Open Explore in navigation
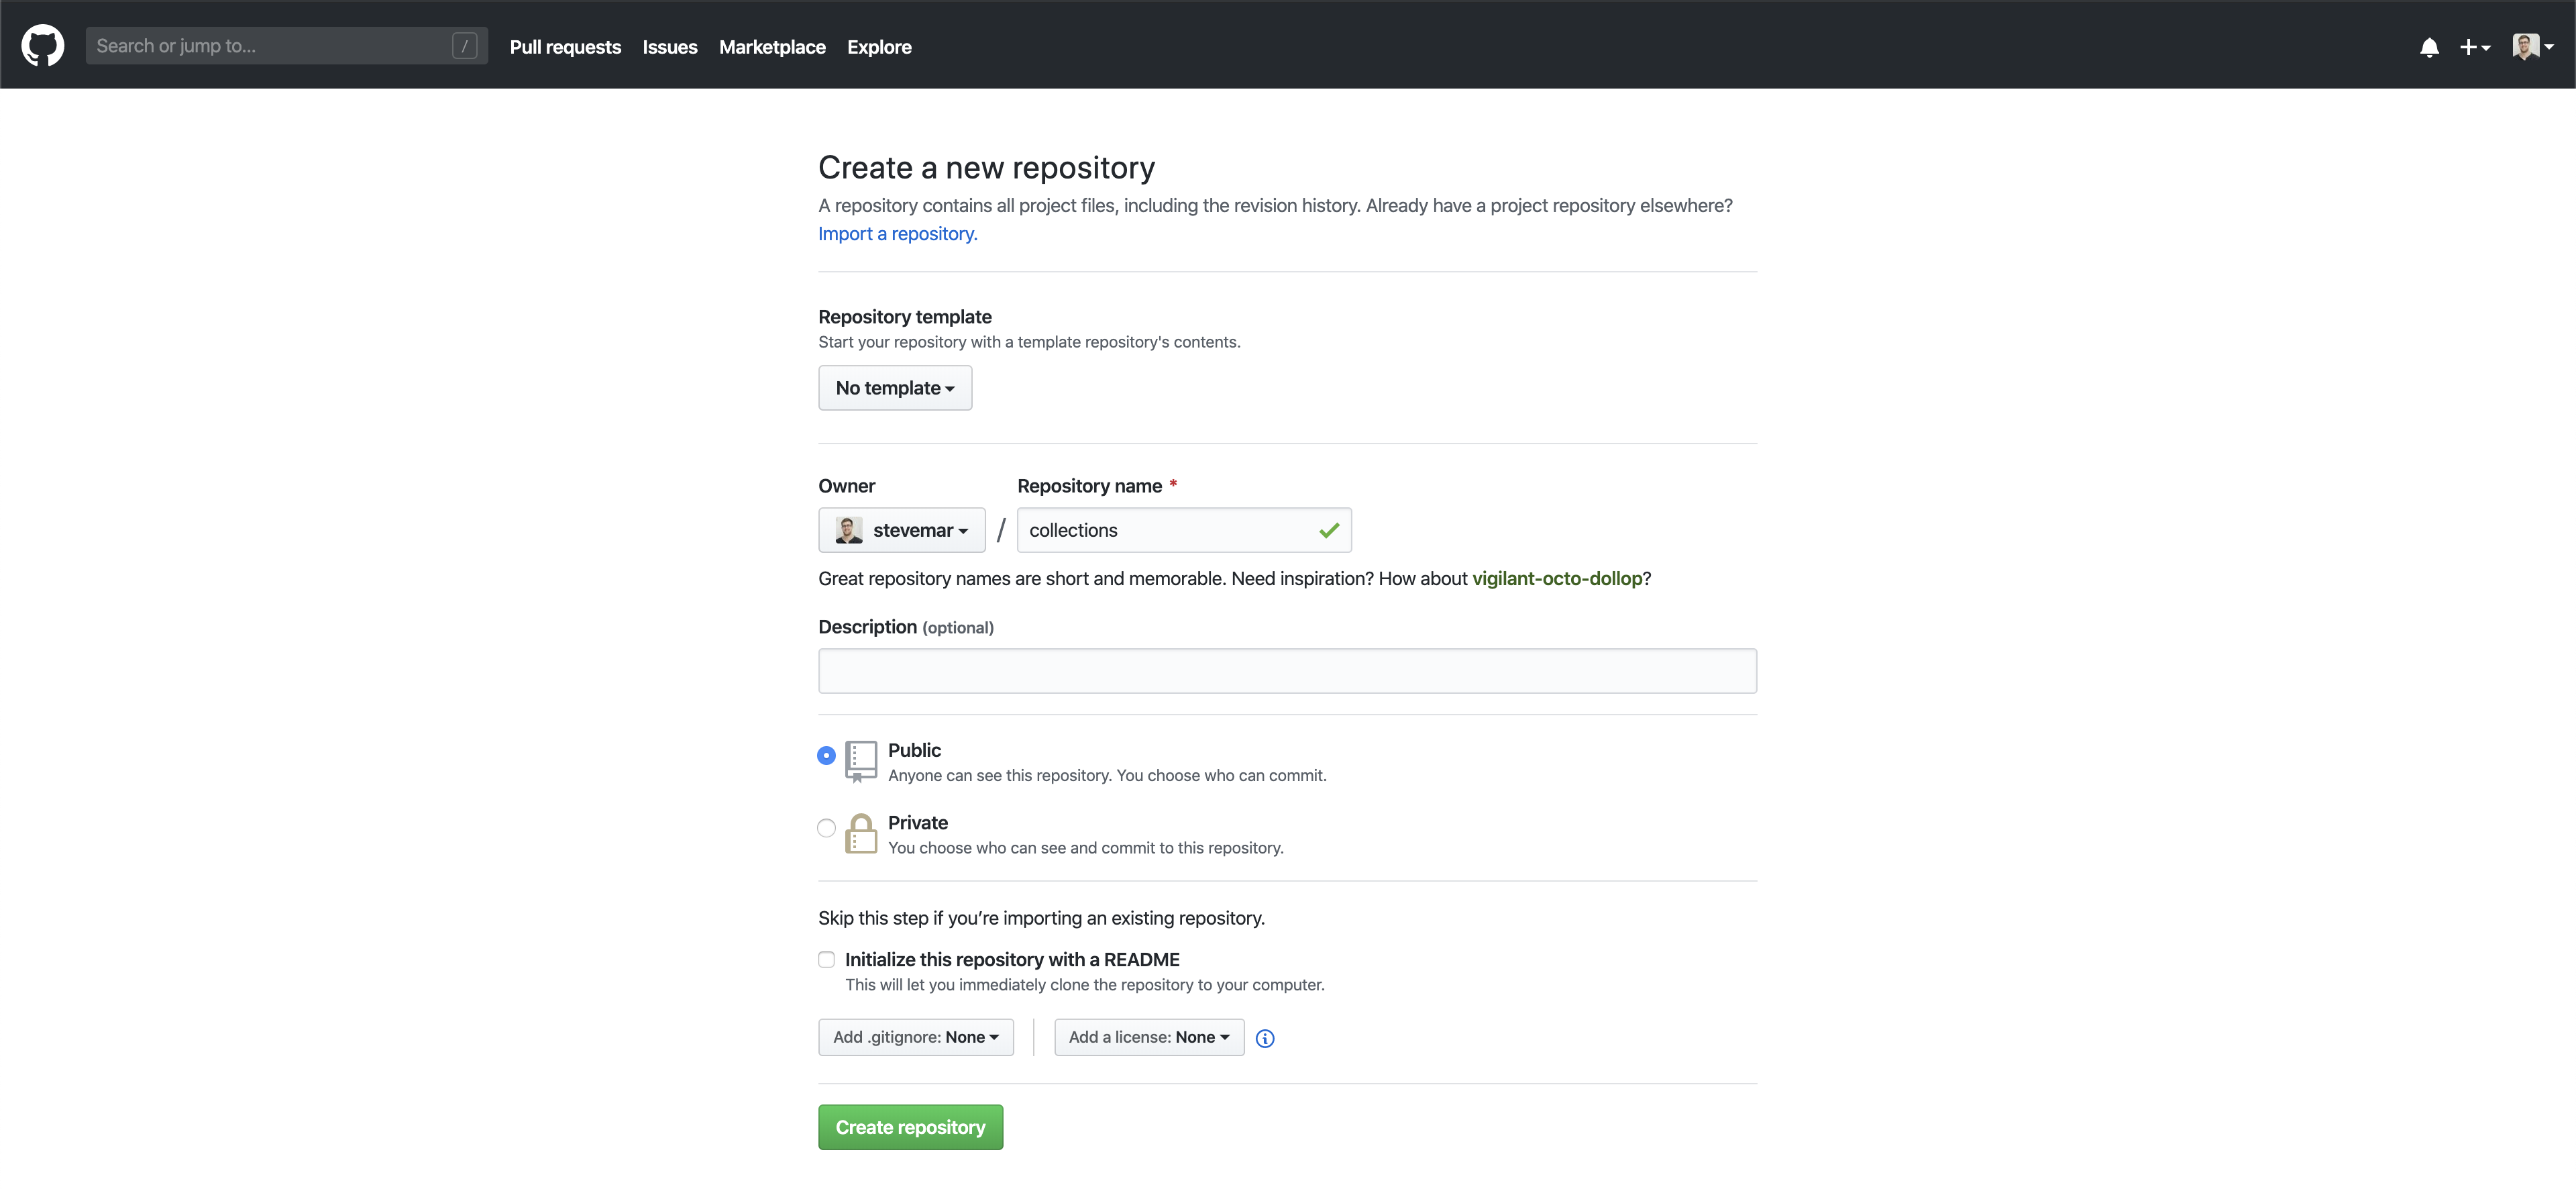Image resolution: width=2576 pixels, height=1189 pixels. [x=879, y=47]
